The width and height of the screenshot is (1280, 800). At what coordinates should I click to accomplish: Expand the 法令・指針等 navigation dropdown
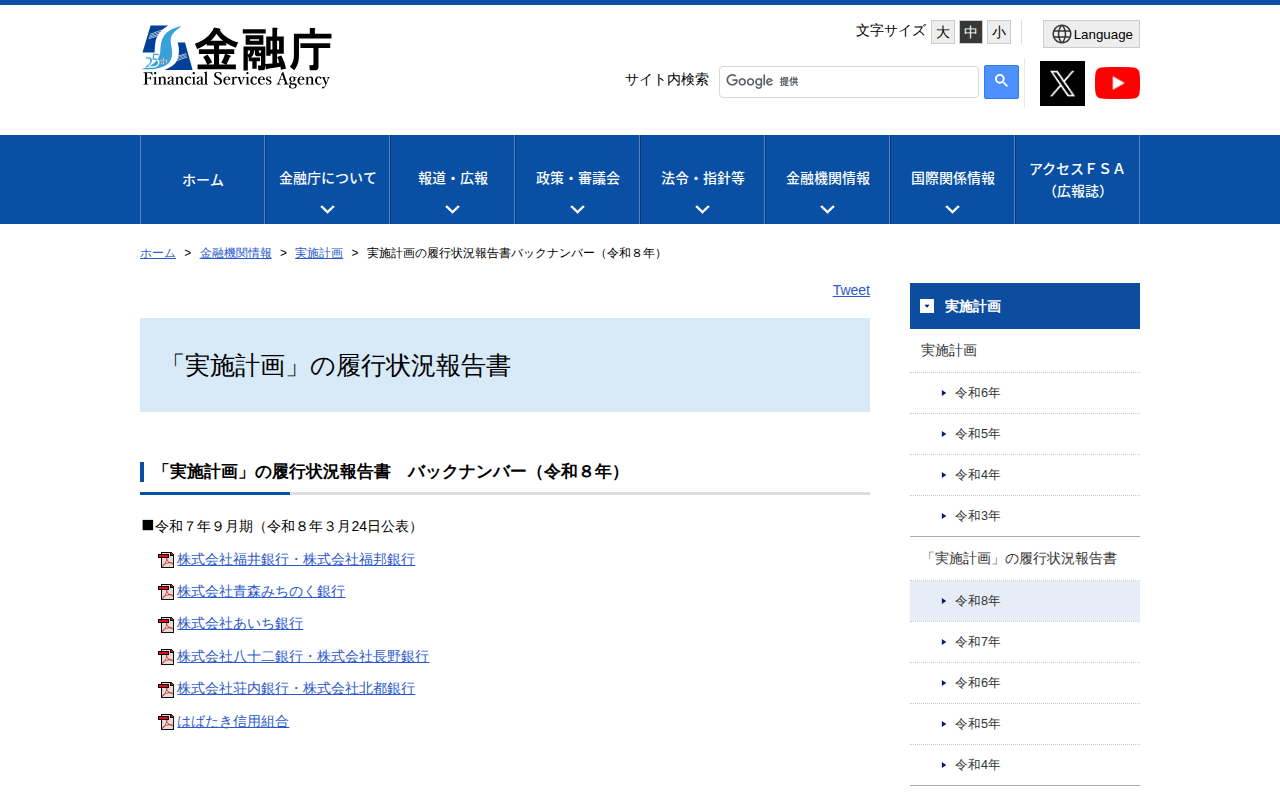click(x=701, y=180)
